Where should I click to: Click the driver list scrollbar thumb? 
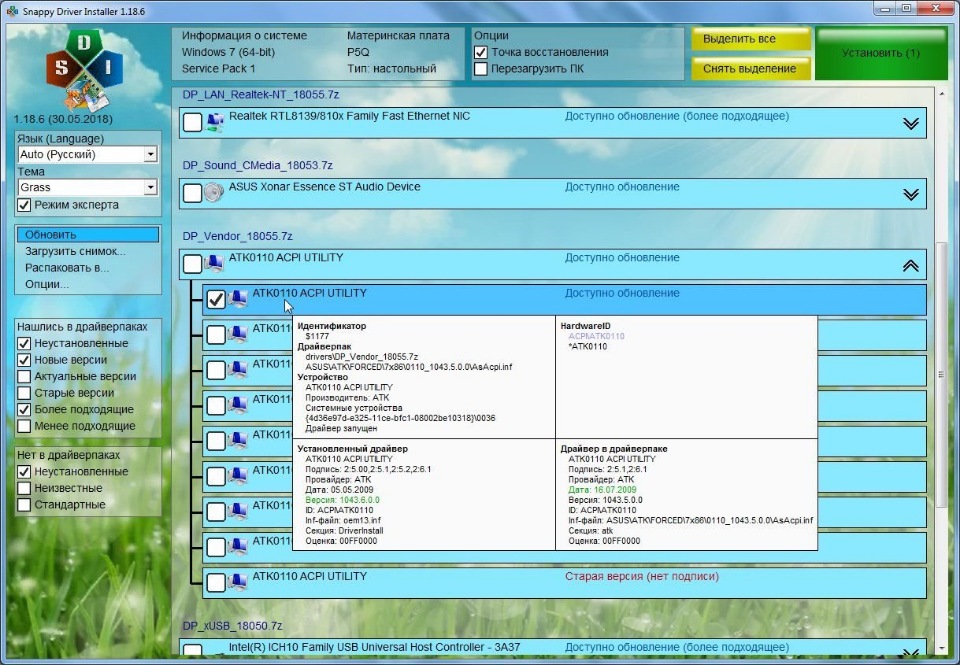(942, 375)
